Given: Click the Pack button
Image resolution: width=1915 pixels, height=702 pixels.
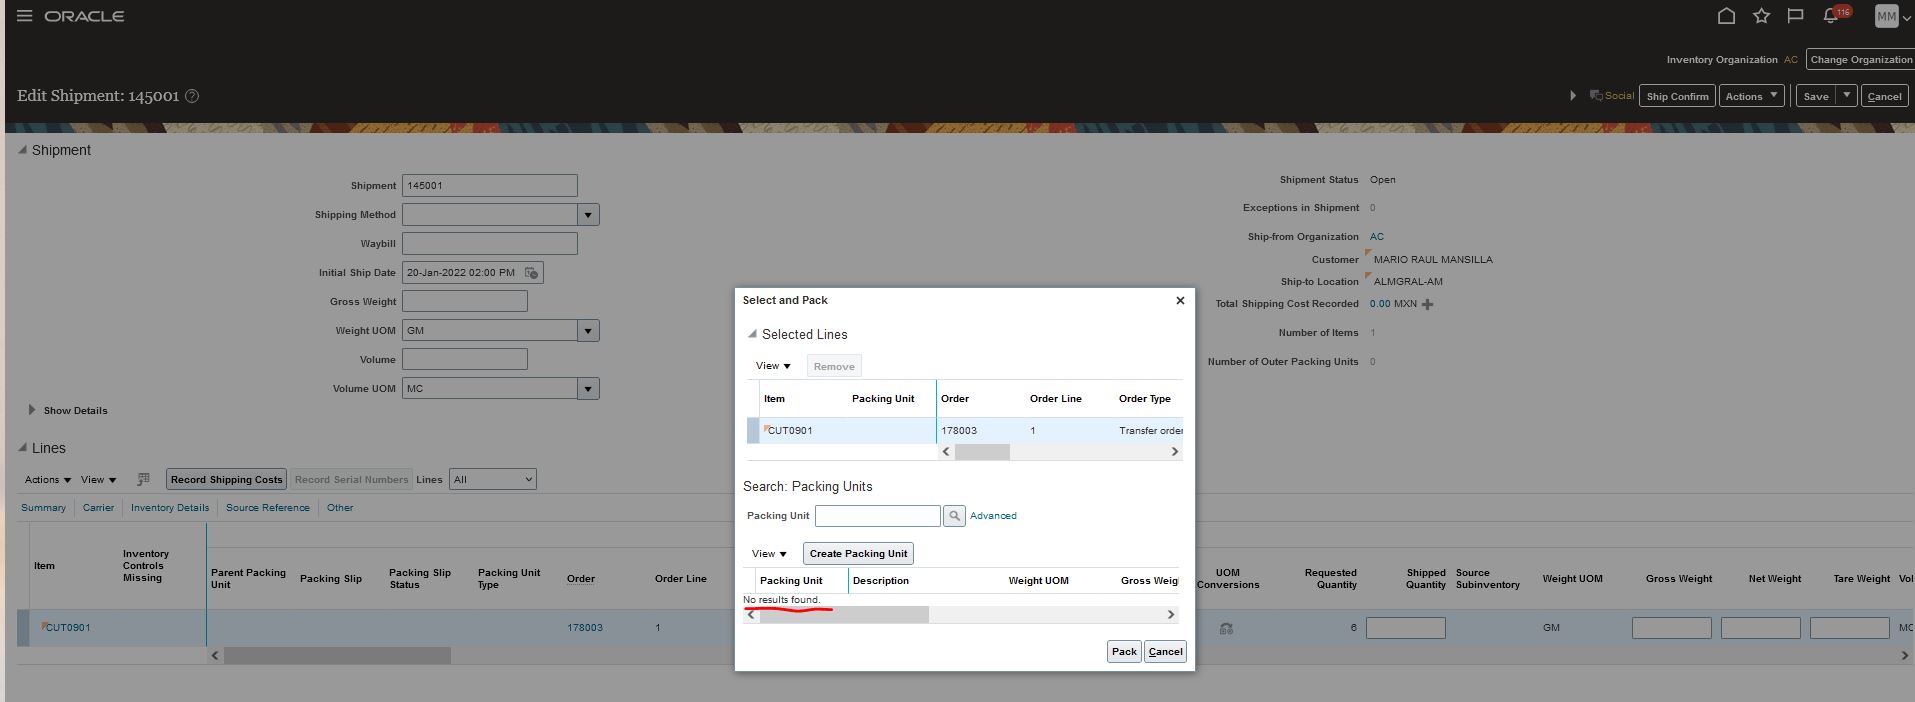Looking at the screenshot, I should (1124, 651).
